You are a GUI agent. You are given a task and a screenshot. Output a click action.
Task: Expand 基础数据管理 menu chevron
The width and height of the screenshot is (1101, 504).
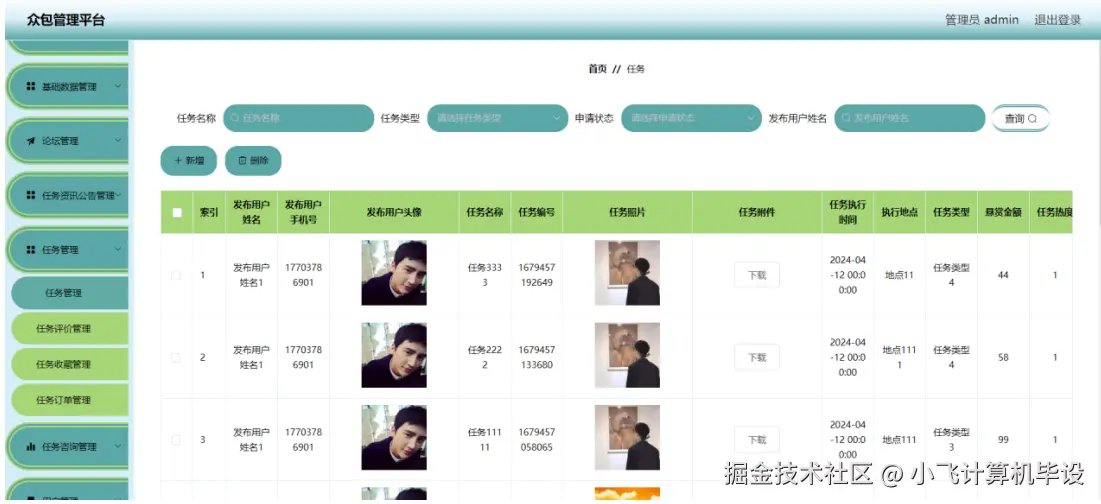point(117,86)
